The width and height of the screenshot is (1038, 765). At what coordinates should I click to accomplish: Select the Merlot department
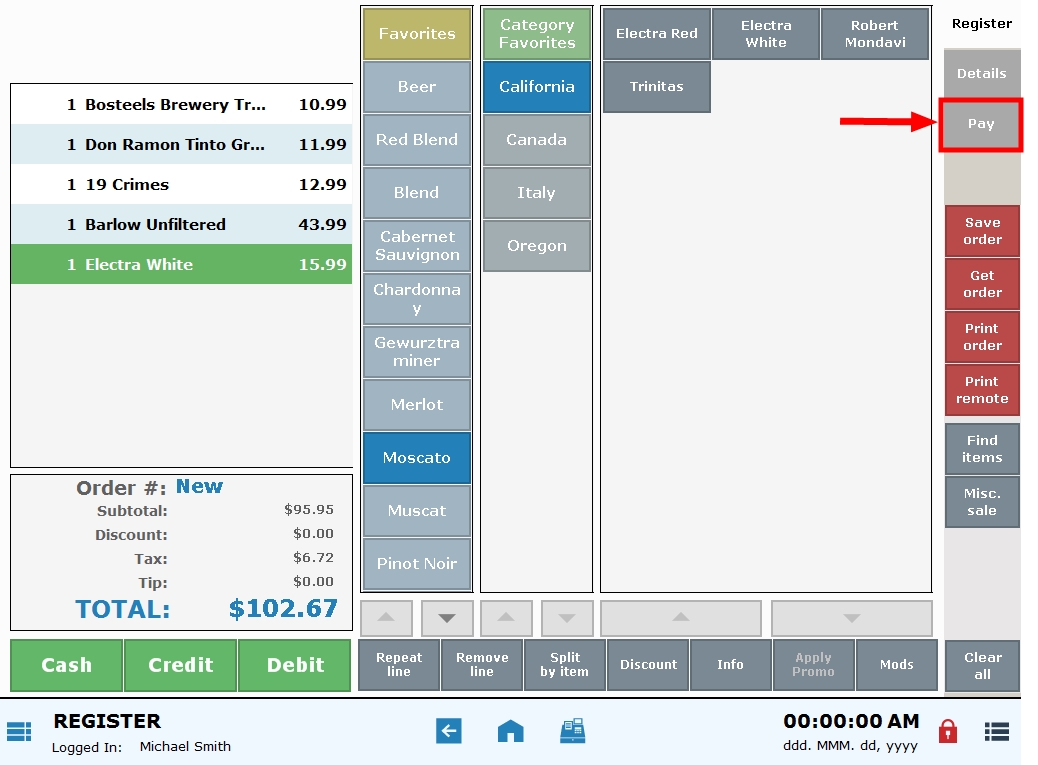click(417, 404)
